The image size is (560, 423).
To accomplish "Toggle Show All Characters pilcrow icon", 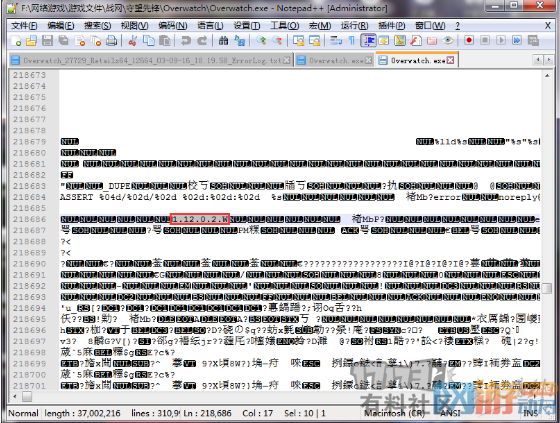I will tap(352, 41).
